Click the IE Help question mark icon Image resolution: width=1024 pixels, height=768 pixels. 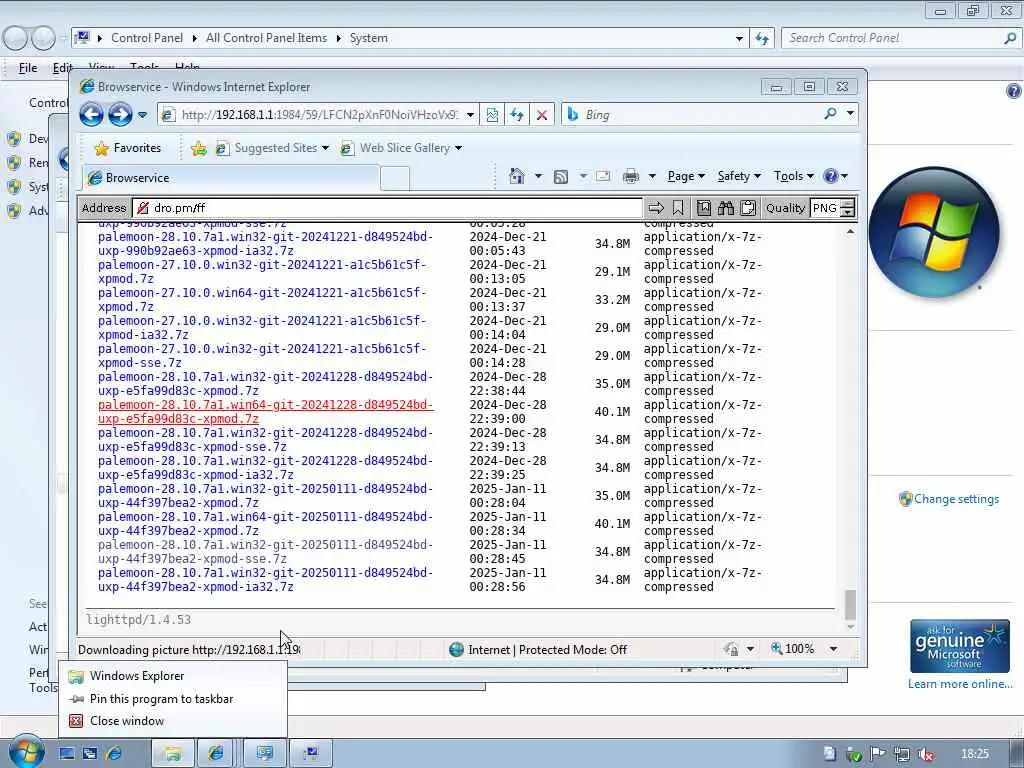(x=831, y=176)
